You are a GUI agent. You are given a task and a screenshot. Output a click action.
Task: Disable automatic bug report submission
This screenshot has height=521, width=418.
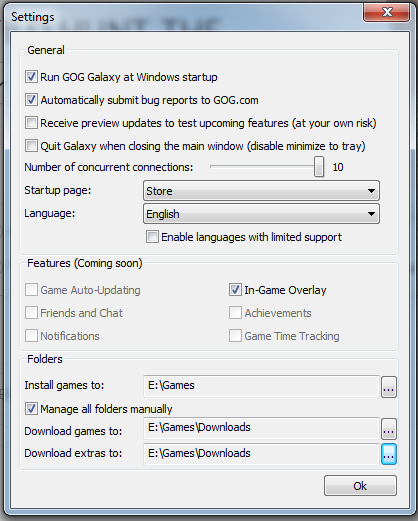point(31,100)
